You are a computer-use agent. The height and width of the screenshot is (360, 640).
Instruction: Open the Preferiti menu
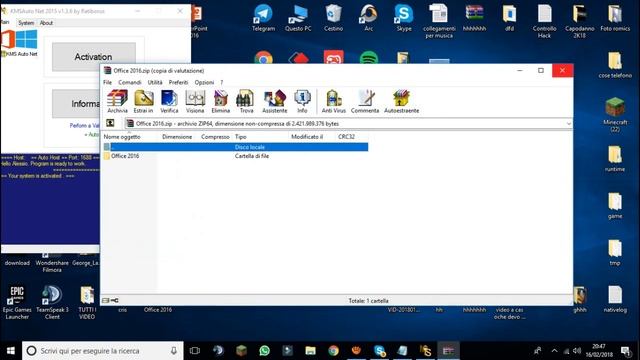(178, 82)
